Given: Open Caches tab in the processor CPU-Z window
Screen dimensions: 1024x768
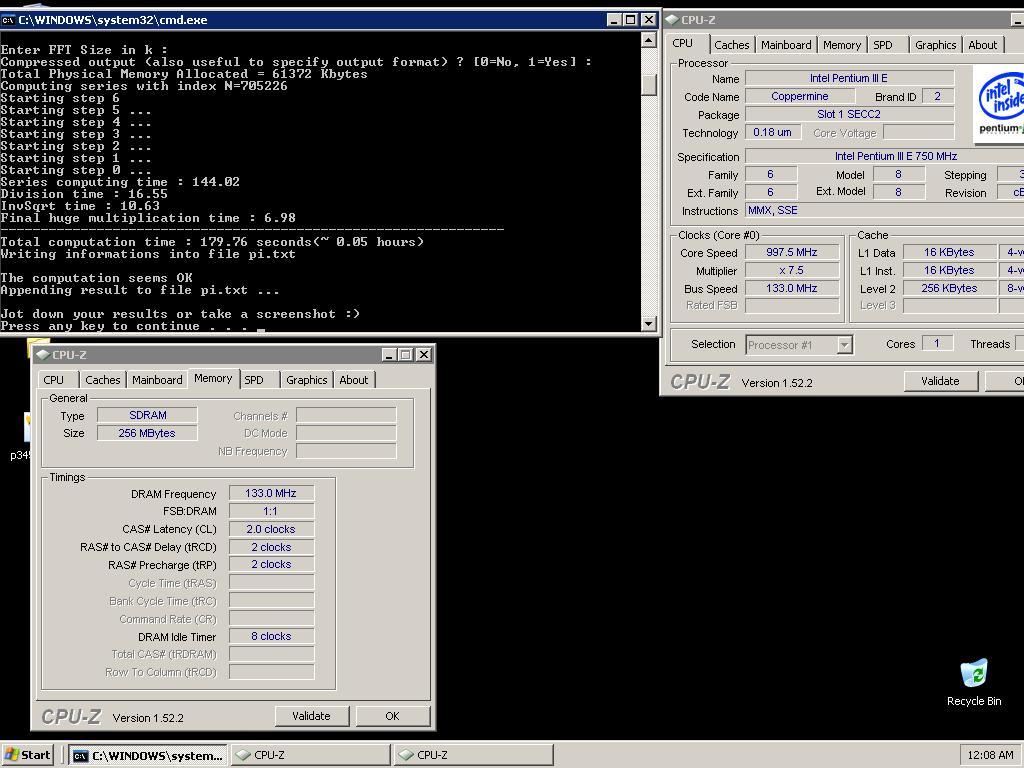Looking at the screenshot, I should click(731, 45).
